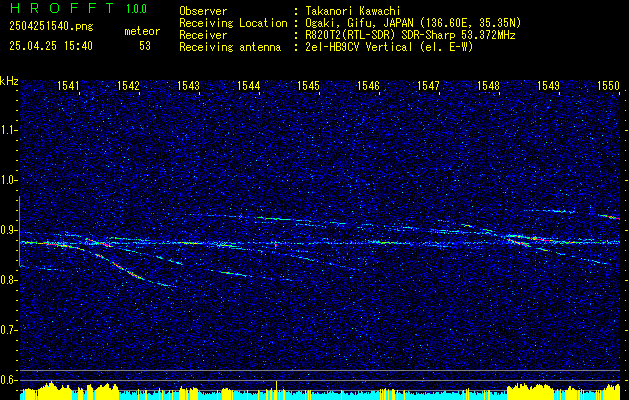
Task: Click the Observer label
Action: coord(203,11)
